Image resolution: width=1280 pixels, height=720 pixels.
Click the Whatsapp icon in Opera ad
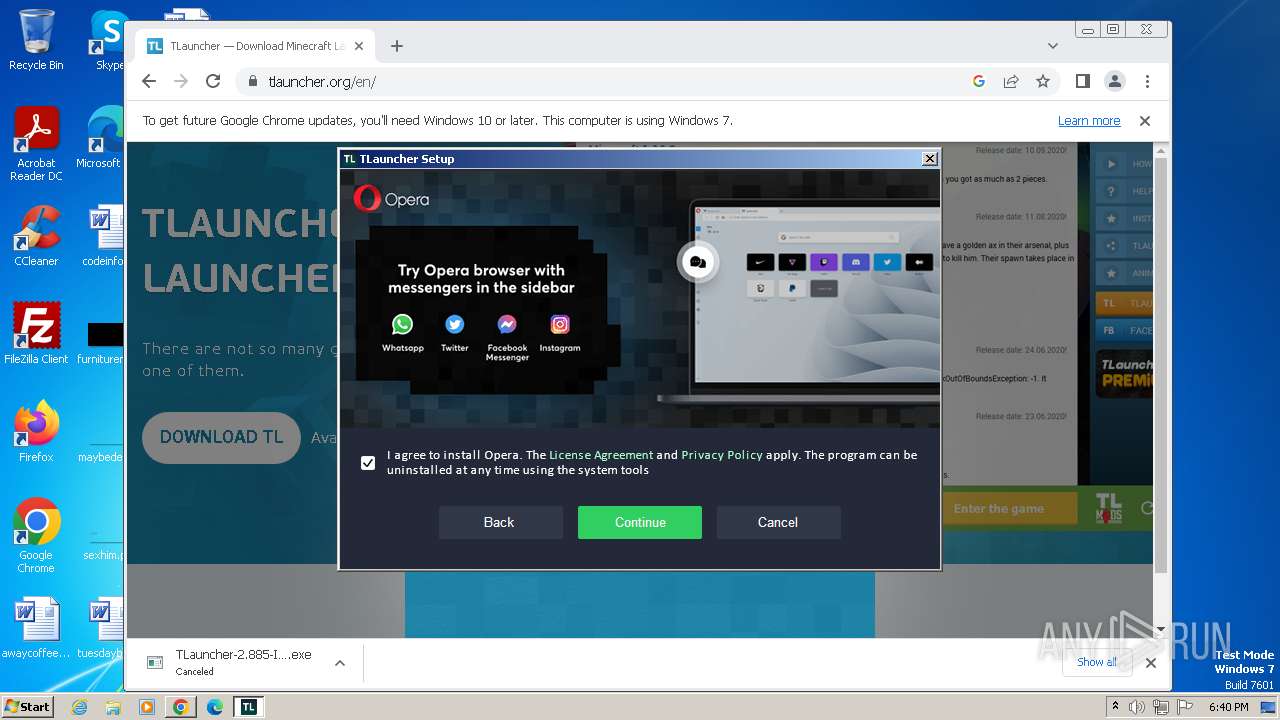coord(402,324)
